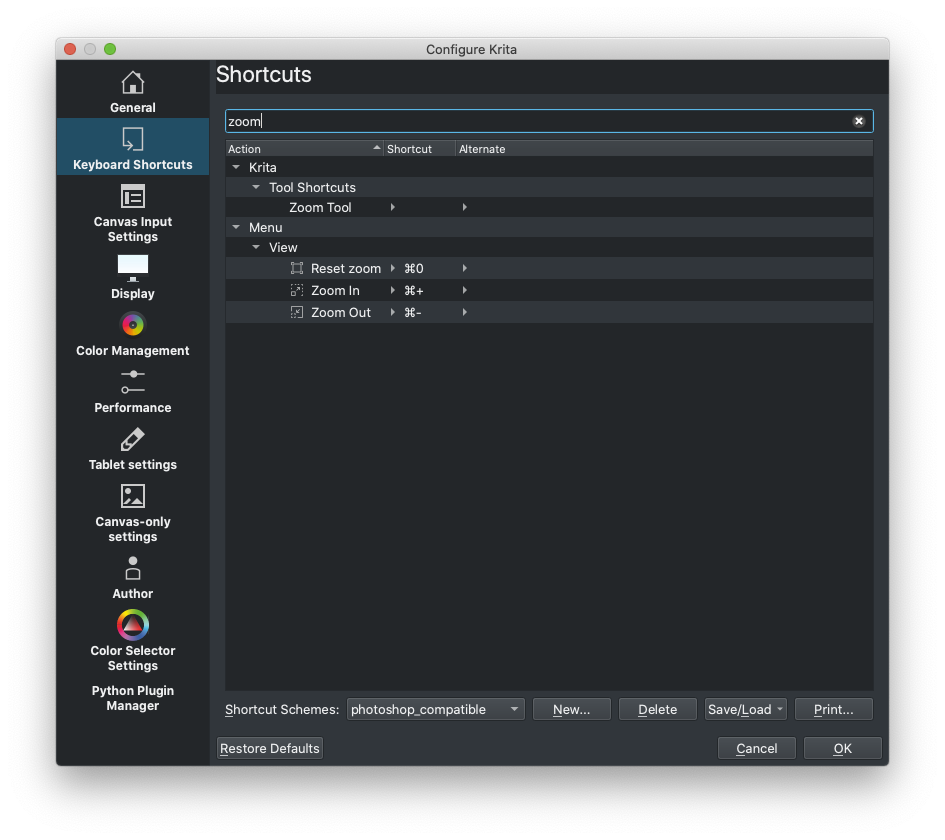Select the Keyboard Shortcuts page
945x840 pixels.
coord(132,147)
